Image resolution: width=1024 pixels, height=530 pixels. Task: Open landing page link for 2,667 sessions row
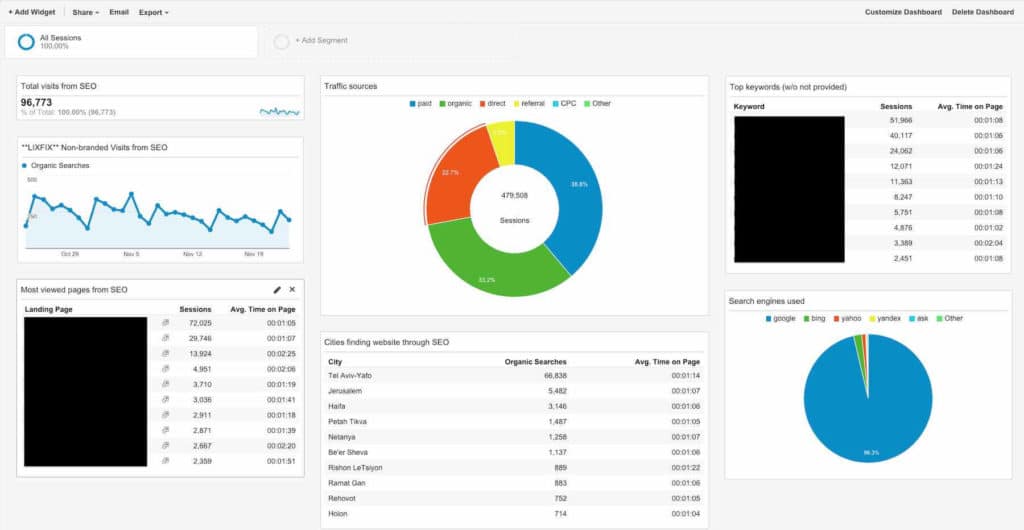click(x=165, y=445)
